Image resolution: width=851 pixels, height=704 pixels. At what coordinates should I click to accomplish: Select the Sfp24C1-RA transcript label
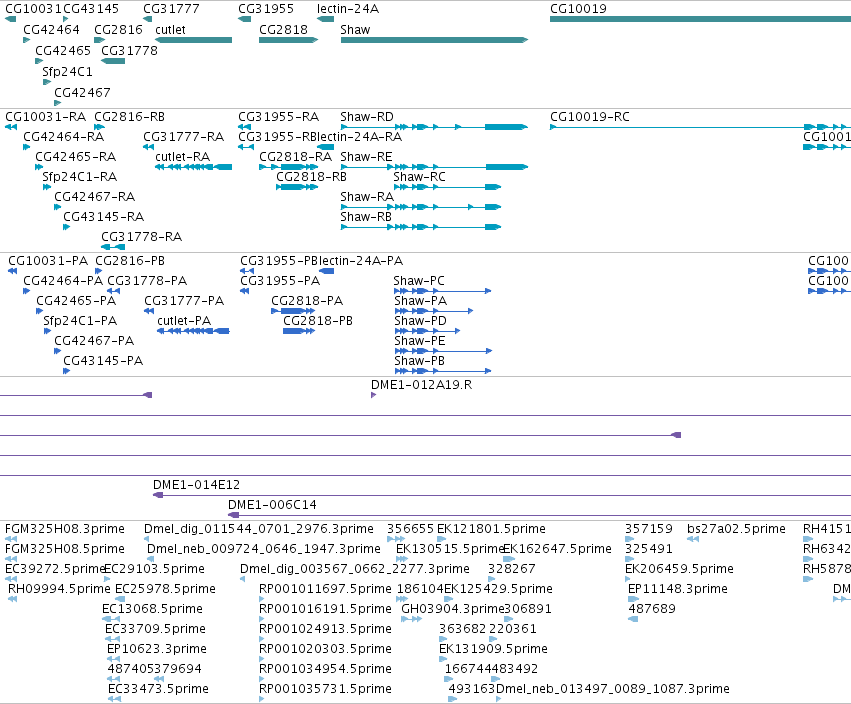click(x=79, y=177)
